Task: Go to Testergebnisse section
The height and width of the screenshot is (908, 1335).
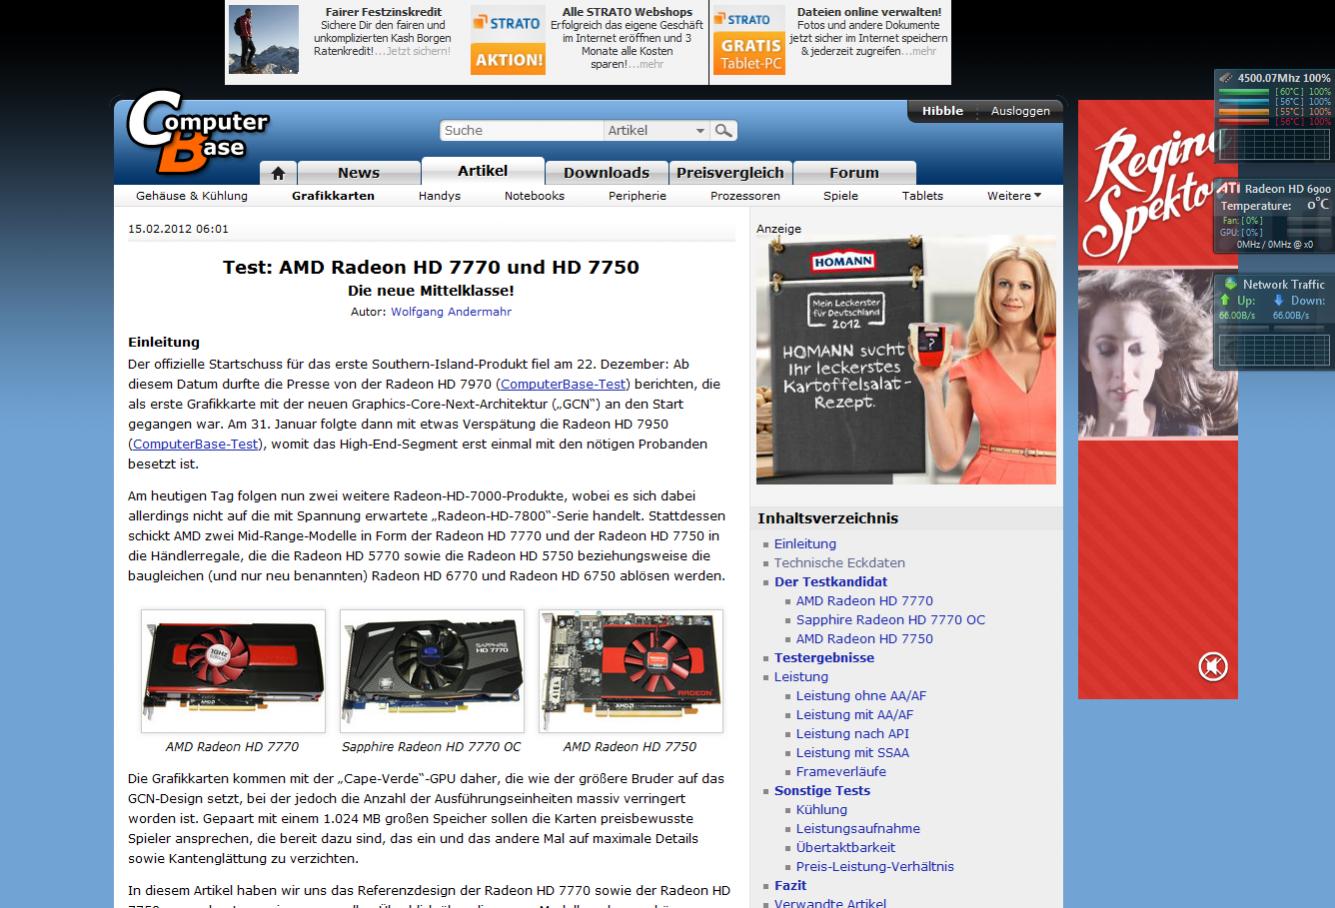Action: point(824,658)
